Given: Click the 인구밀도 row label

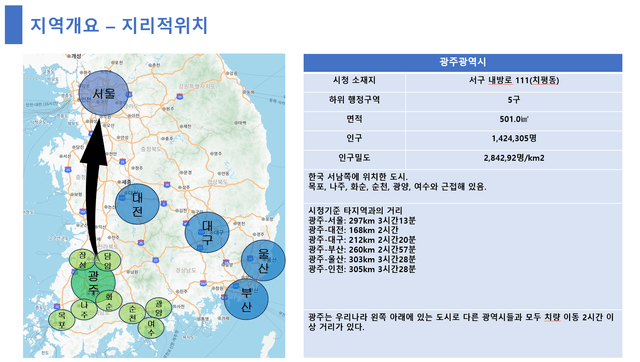Looking at the screenshot, I should [x=354, y=158].
